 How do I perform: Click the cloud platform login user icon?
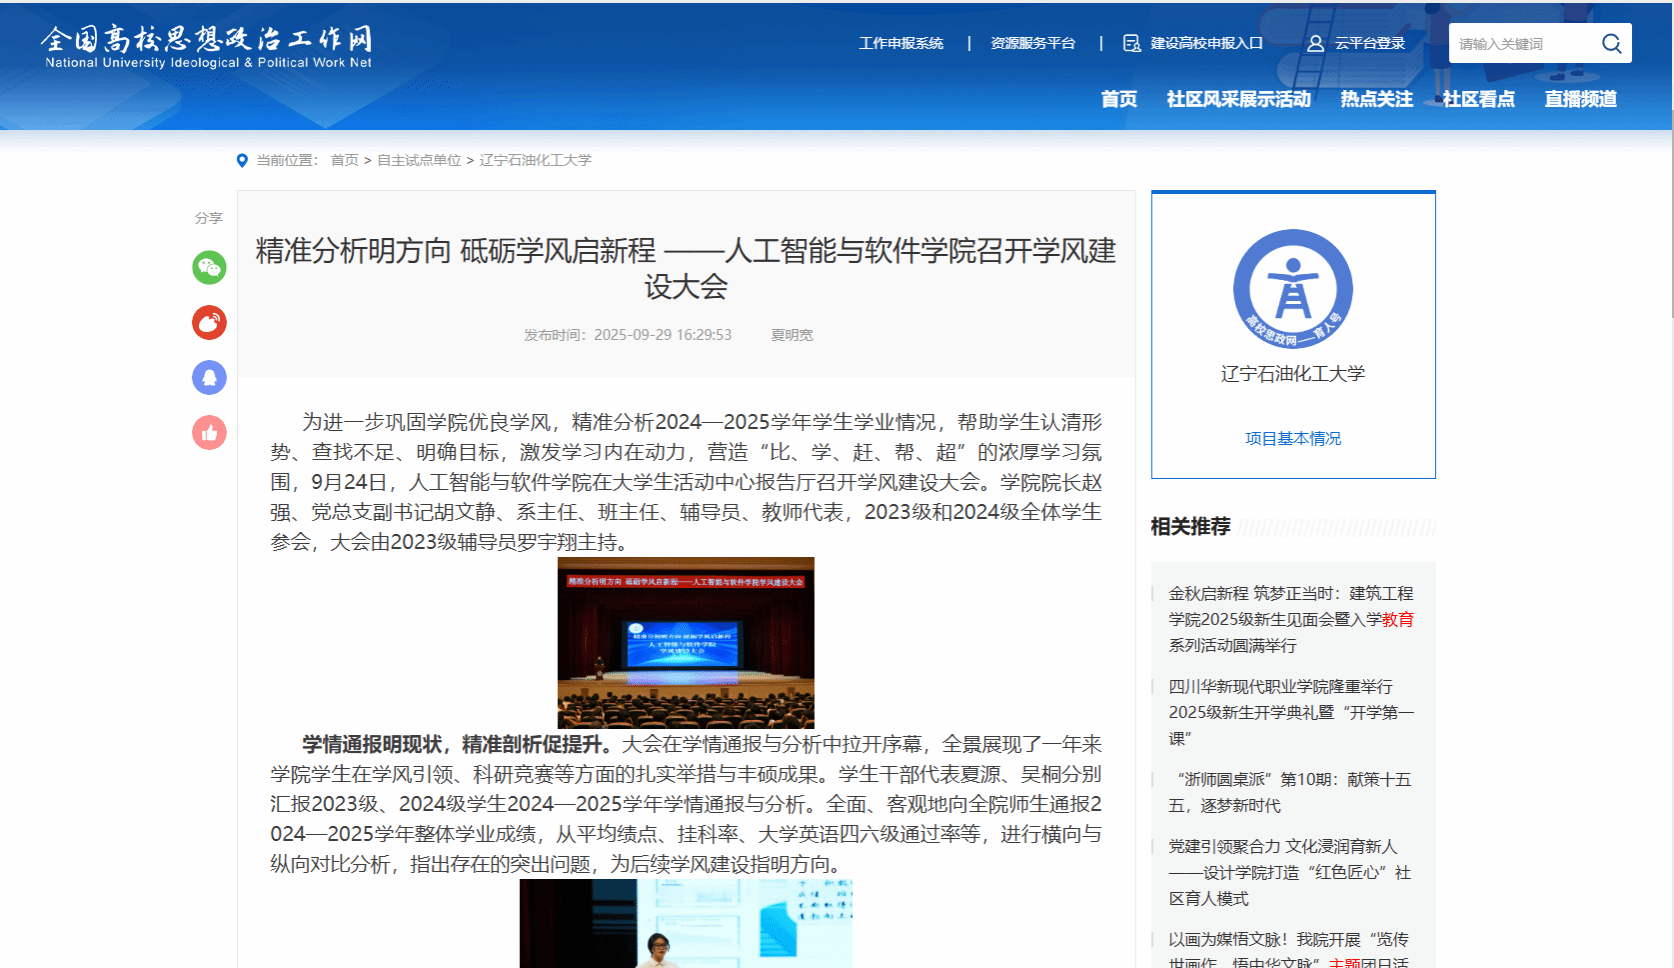tap(1315, 44)
